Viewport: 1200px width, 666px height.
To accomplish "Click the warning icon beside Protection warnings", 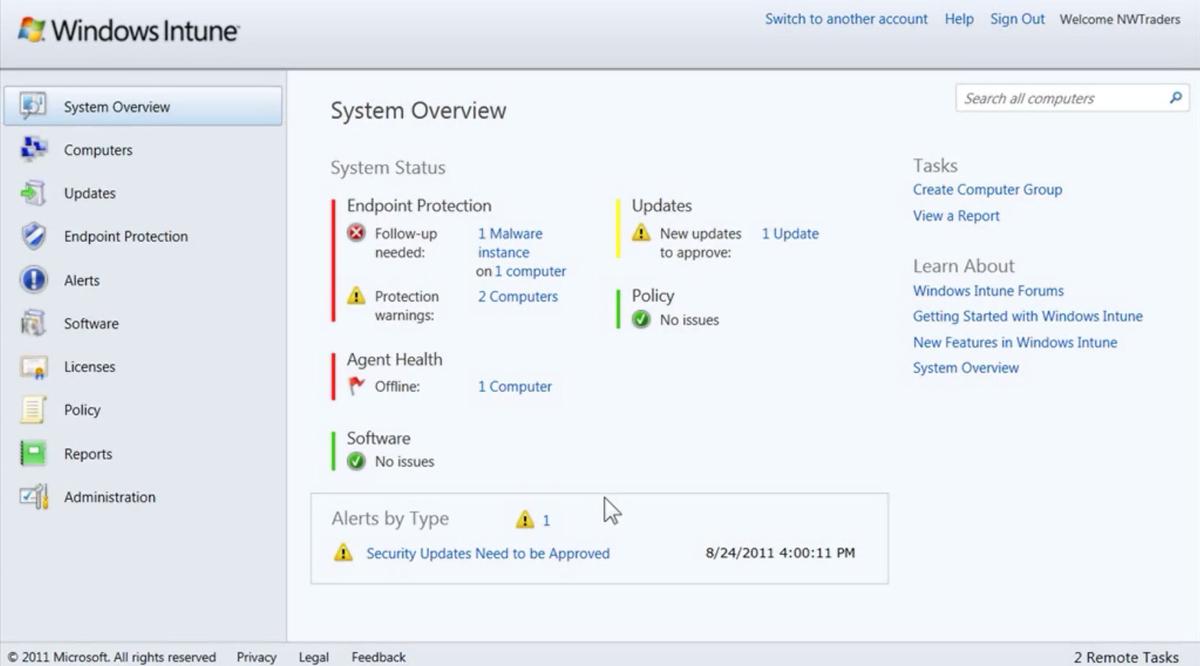I will tap(356, 296).
